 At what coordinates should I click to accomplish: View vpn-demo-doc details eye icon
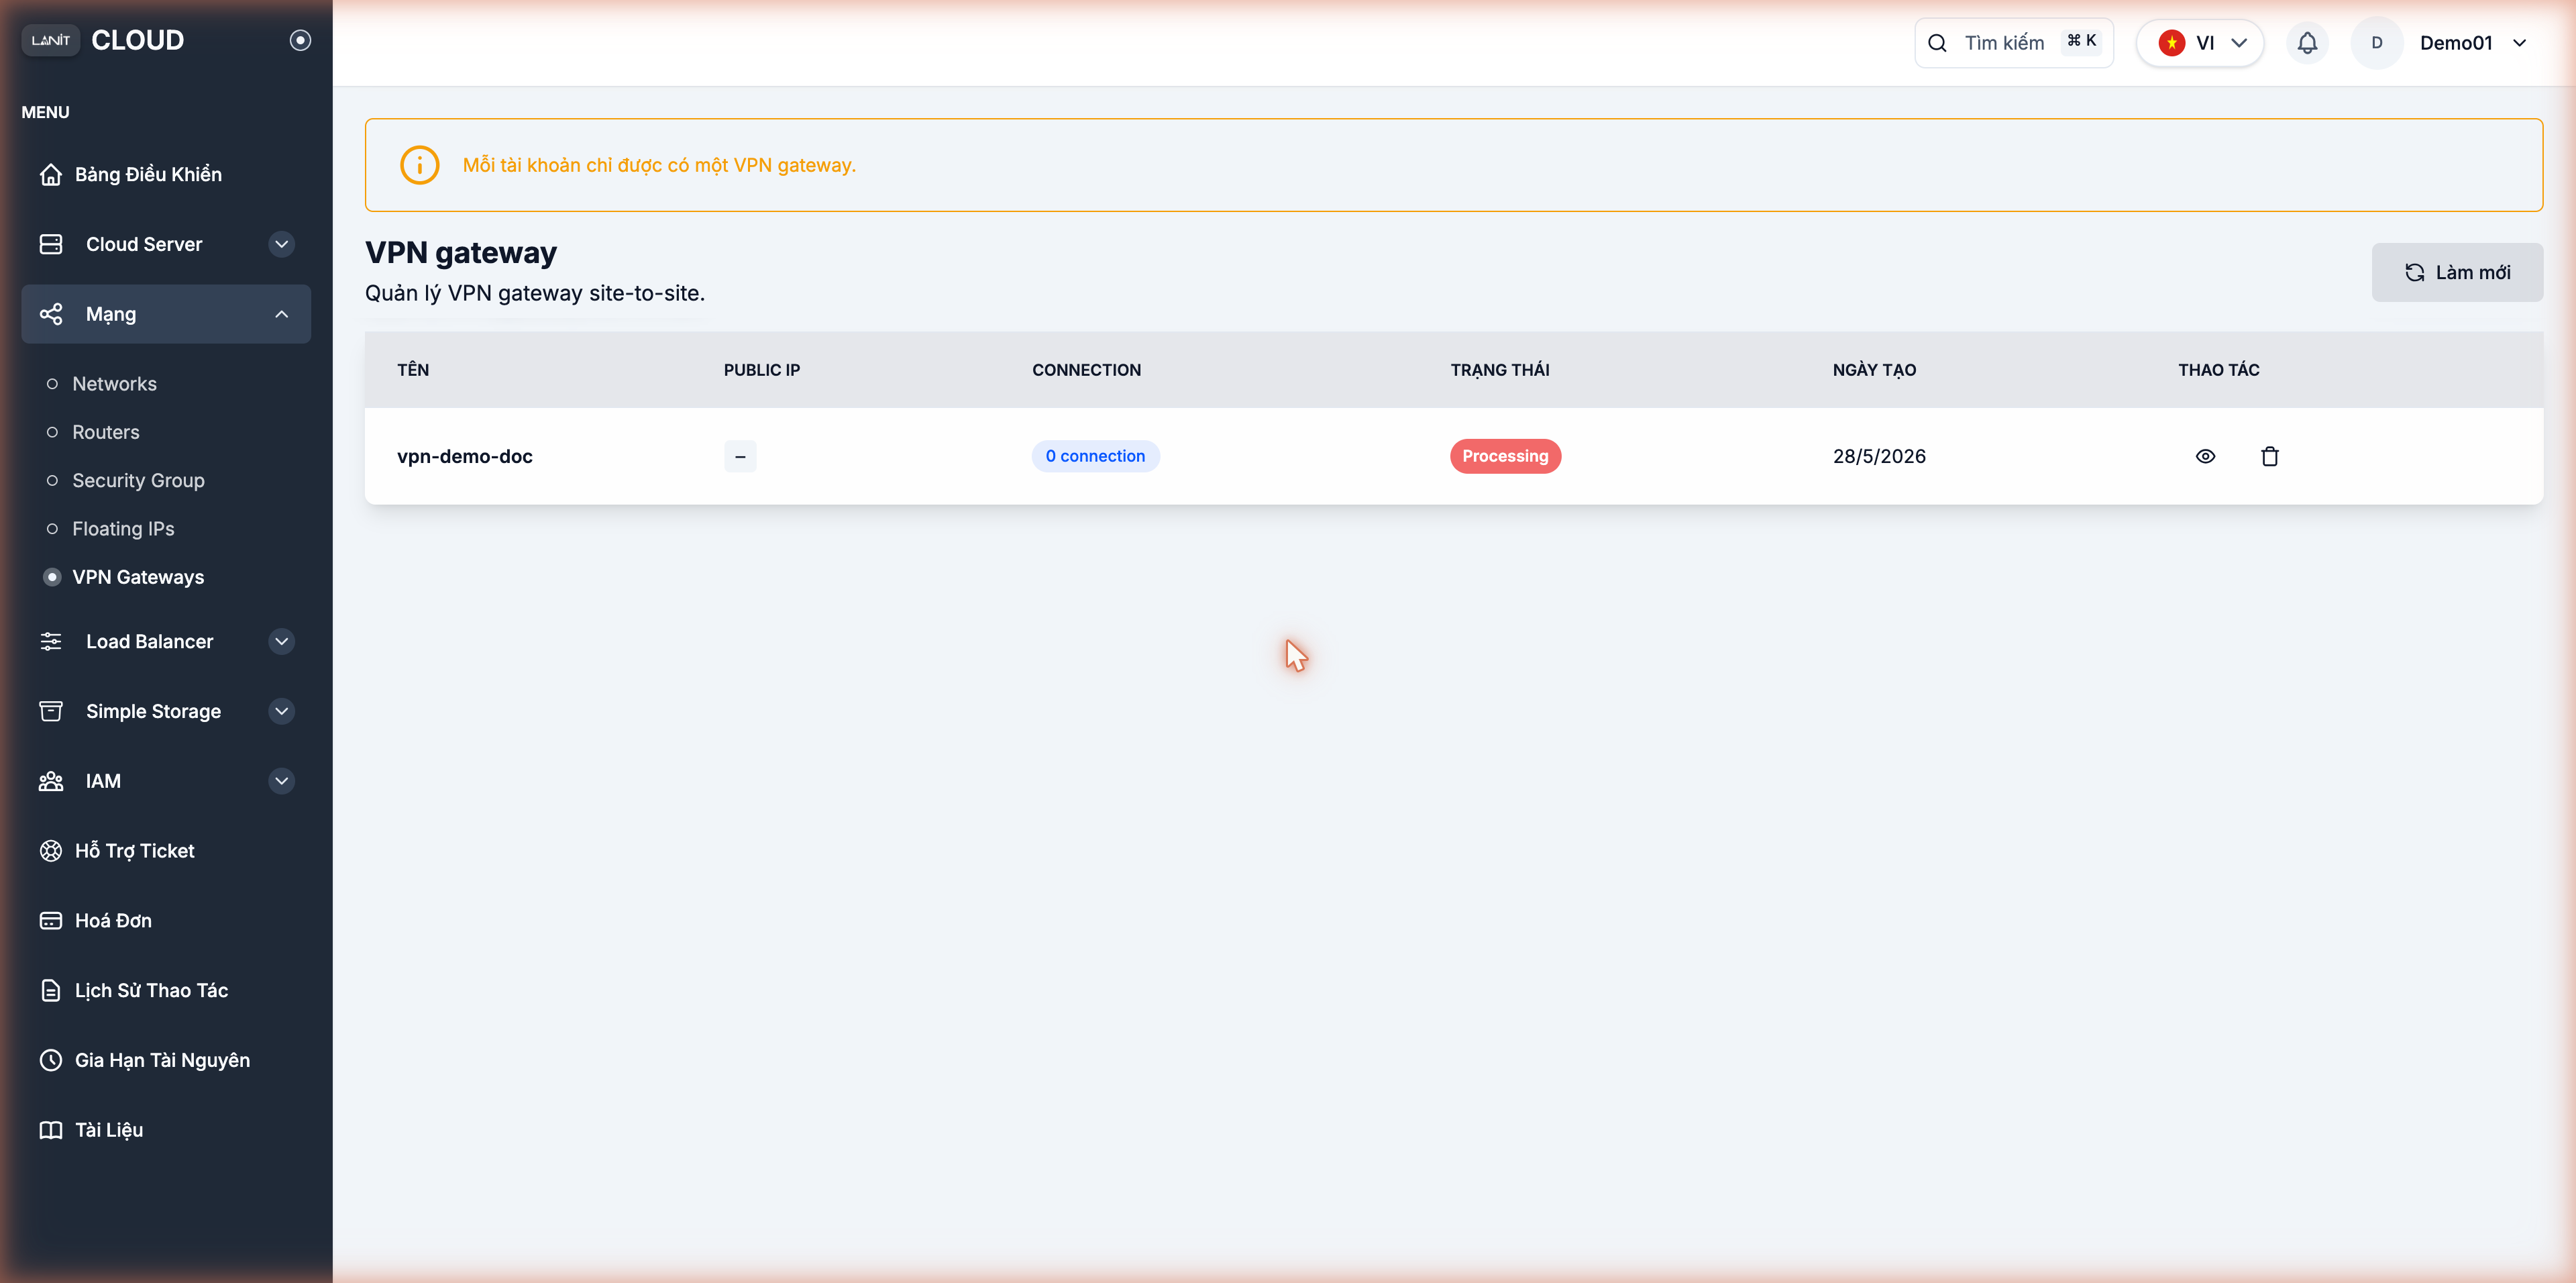pos(2205,456)
